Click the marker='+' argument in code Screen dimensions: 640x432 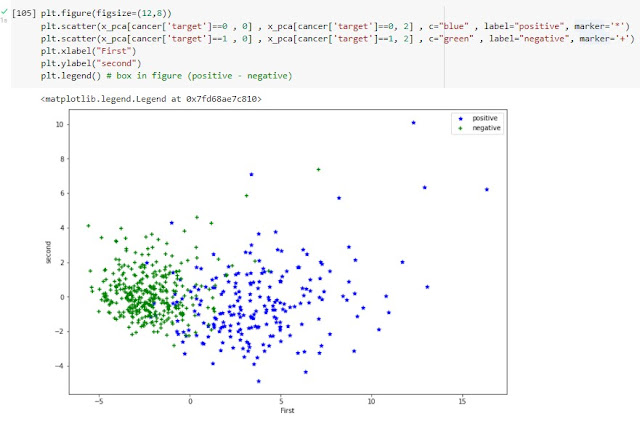click(603, 37)
